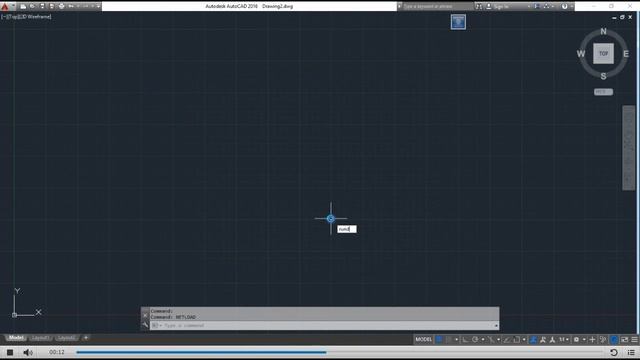
Task: Switch to the Layout1 tab
Action: coord(41,338)
